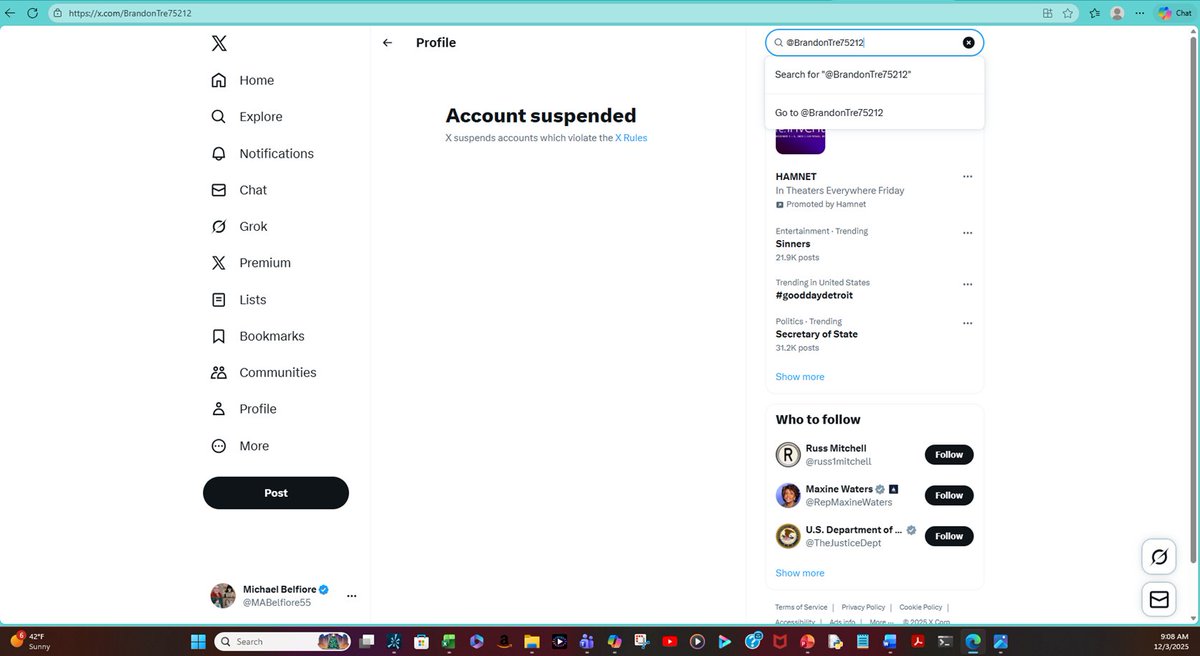The width and height of the screenshot is (1200, 656).
Task: Open the Cookie Policy link
Action: 920,607
